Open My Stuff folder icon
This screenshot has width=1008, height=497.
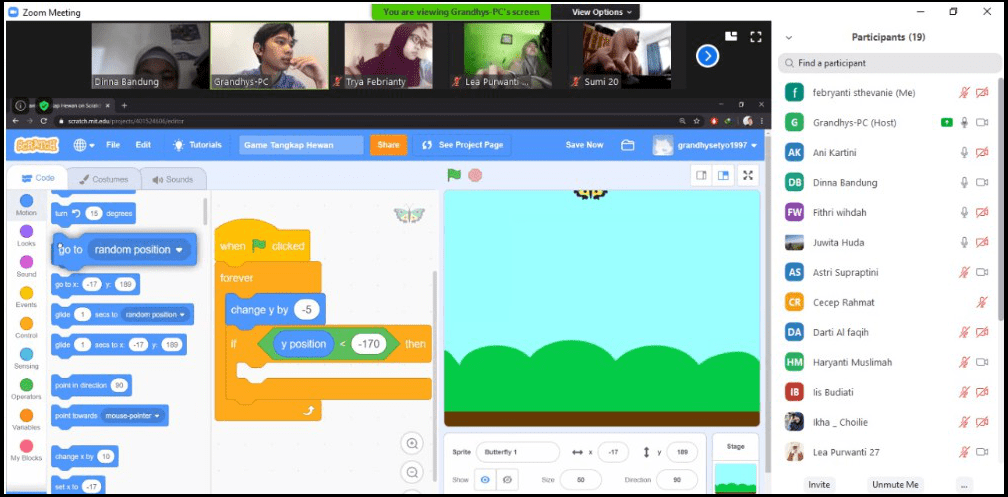pos(628,145)
